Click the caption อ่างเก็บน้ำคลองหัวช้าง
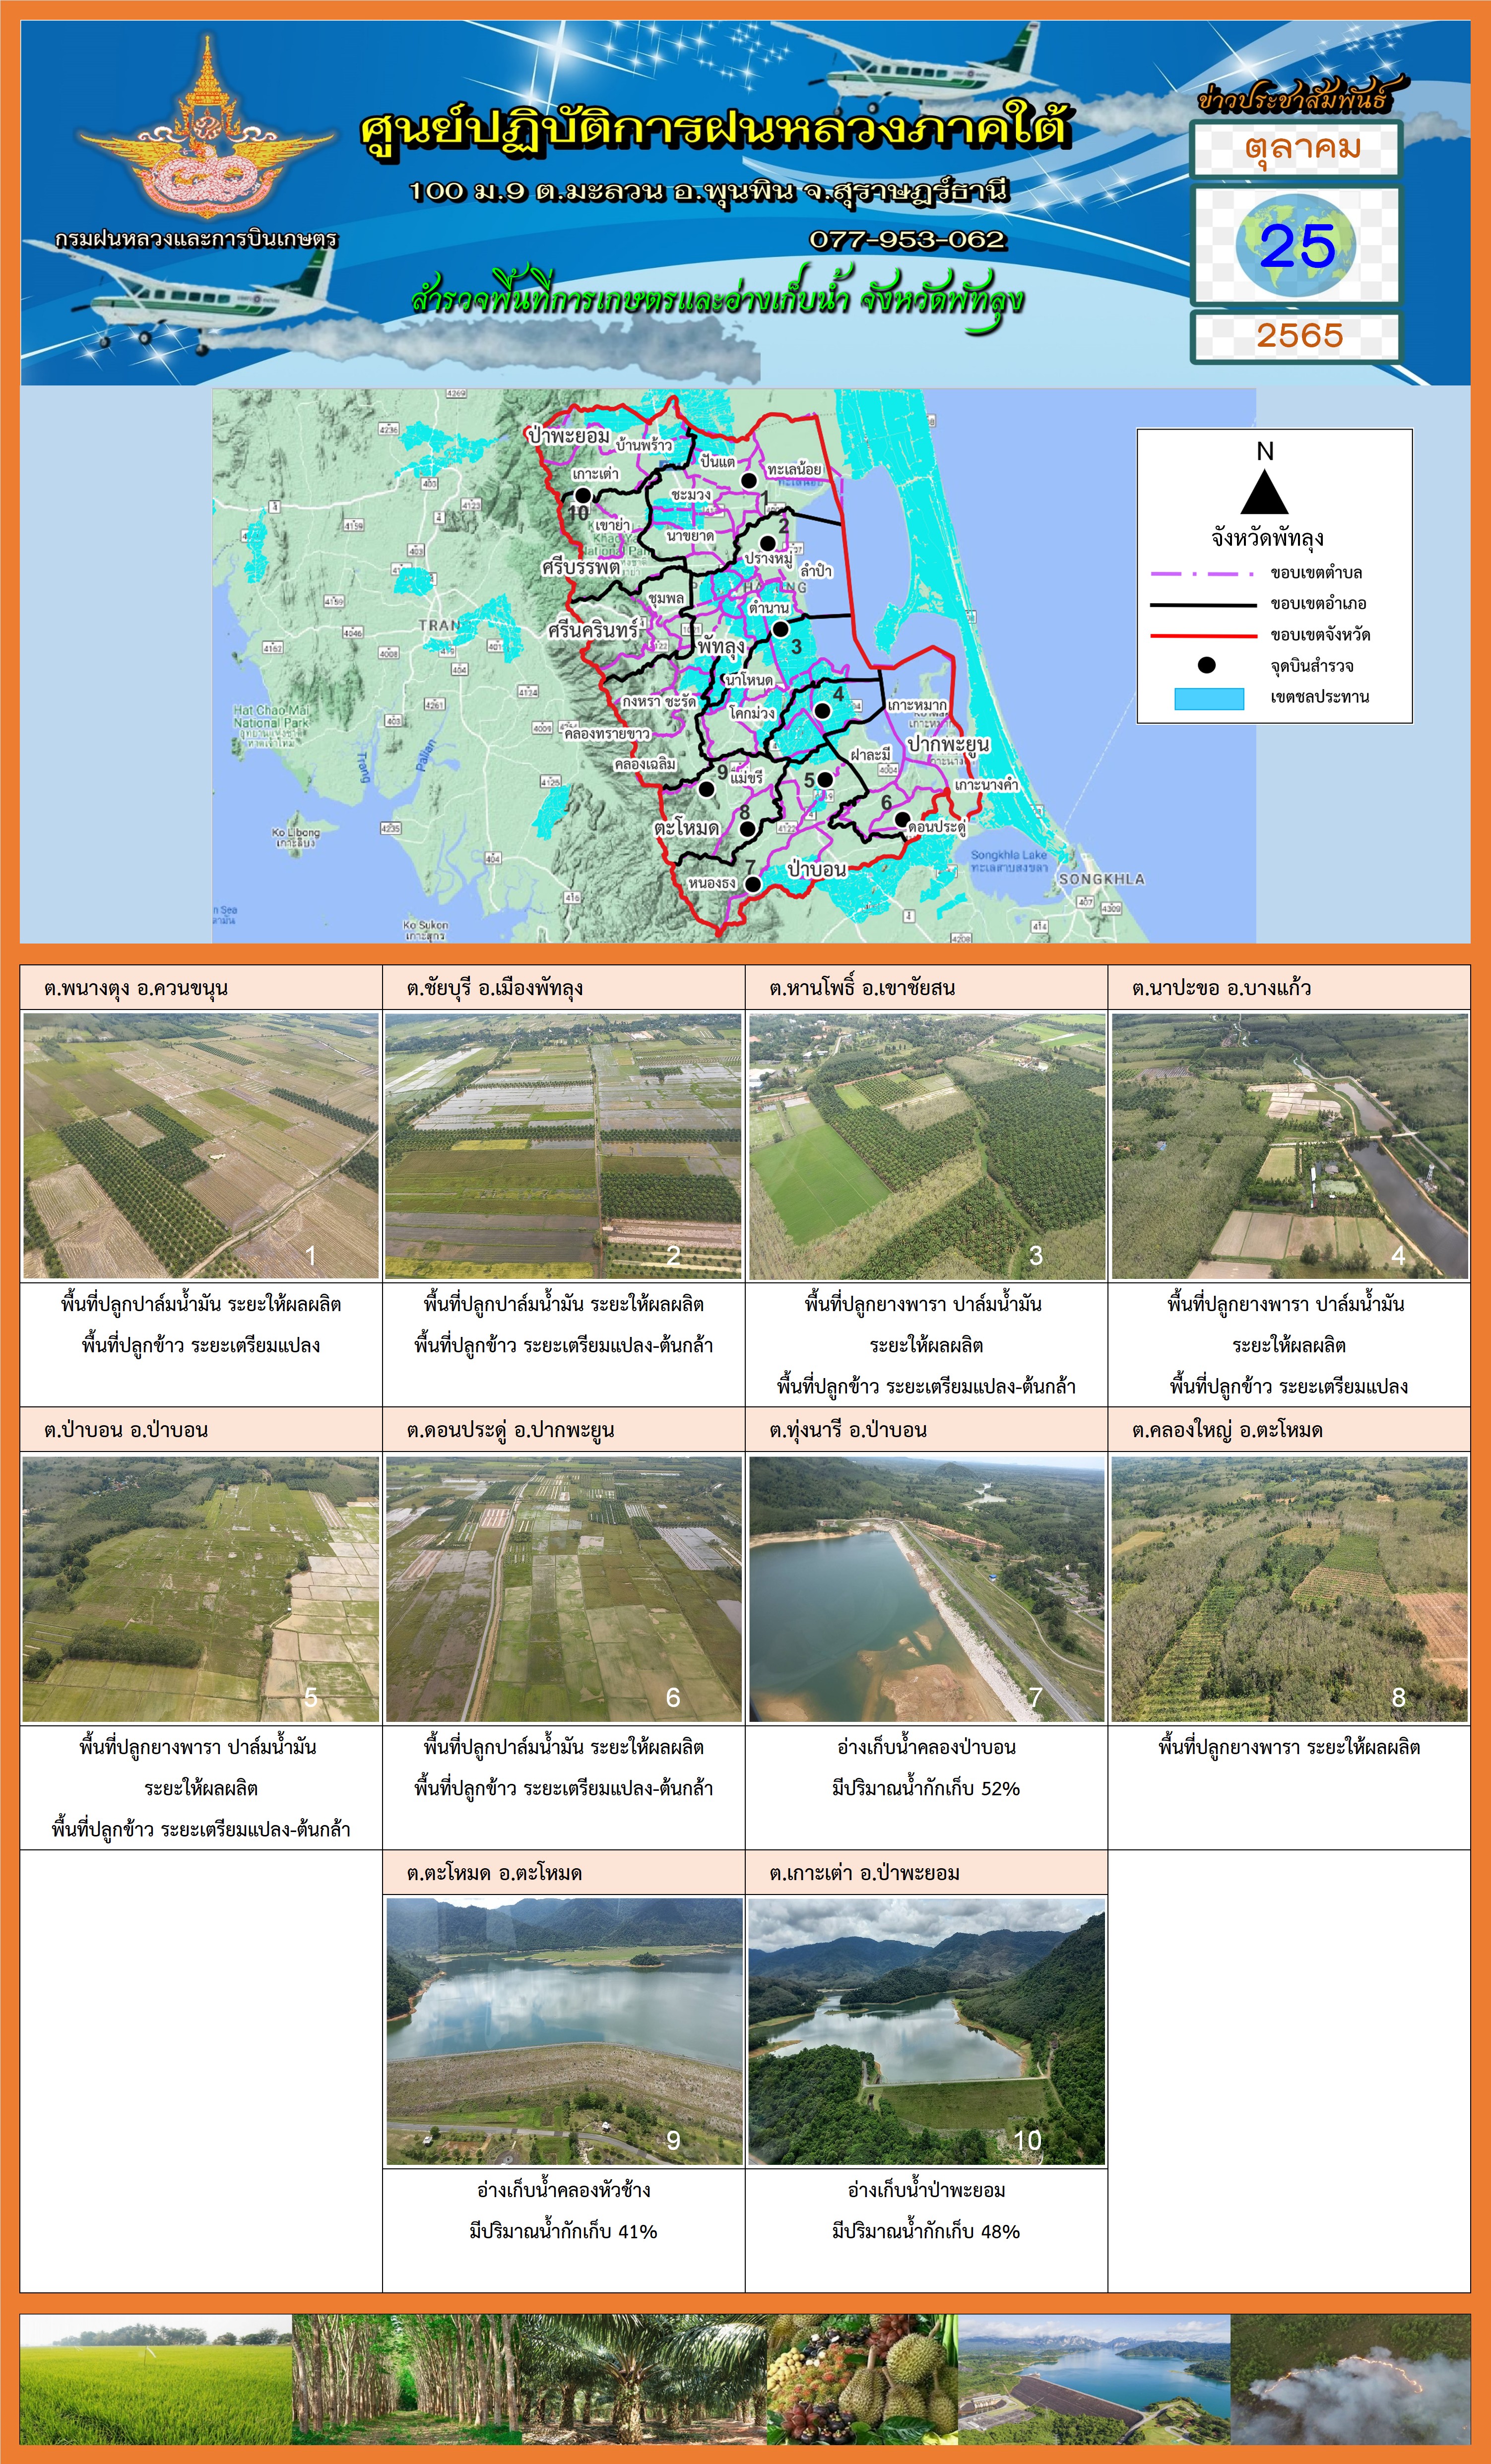The height and width of the screenshot is (2464, 1491). point(564,2190)
